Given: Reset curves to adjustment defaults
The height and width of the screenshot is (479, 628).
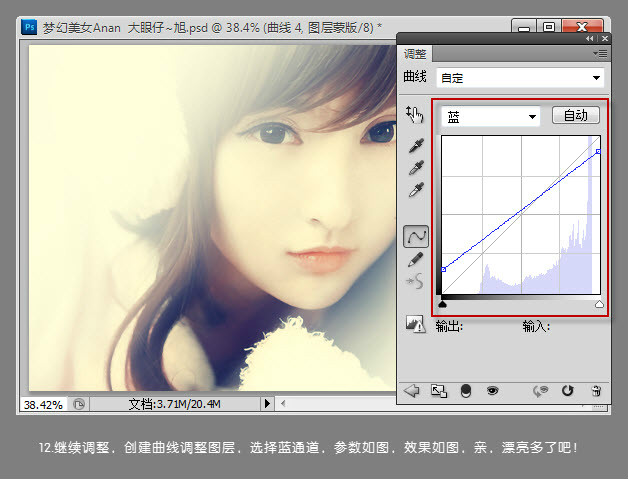Looking at the screenshot, I should 569,390.
